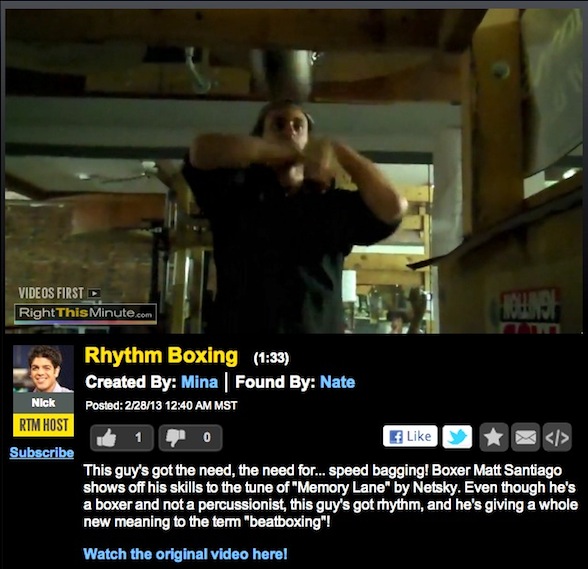This screenshot has height=569, width=588.
Task: Click the small play icon beside Videos First
Action: pyautogui.click(x=94, y=293)
